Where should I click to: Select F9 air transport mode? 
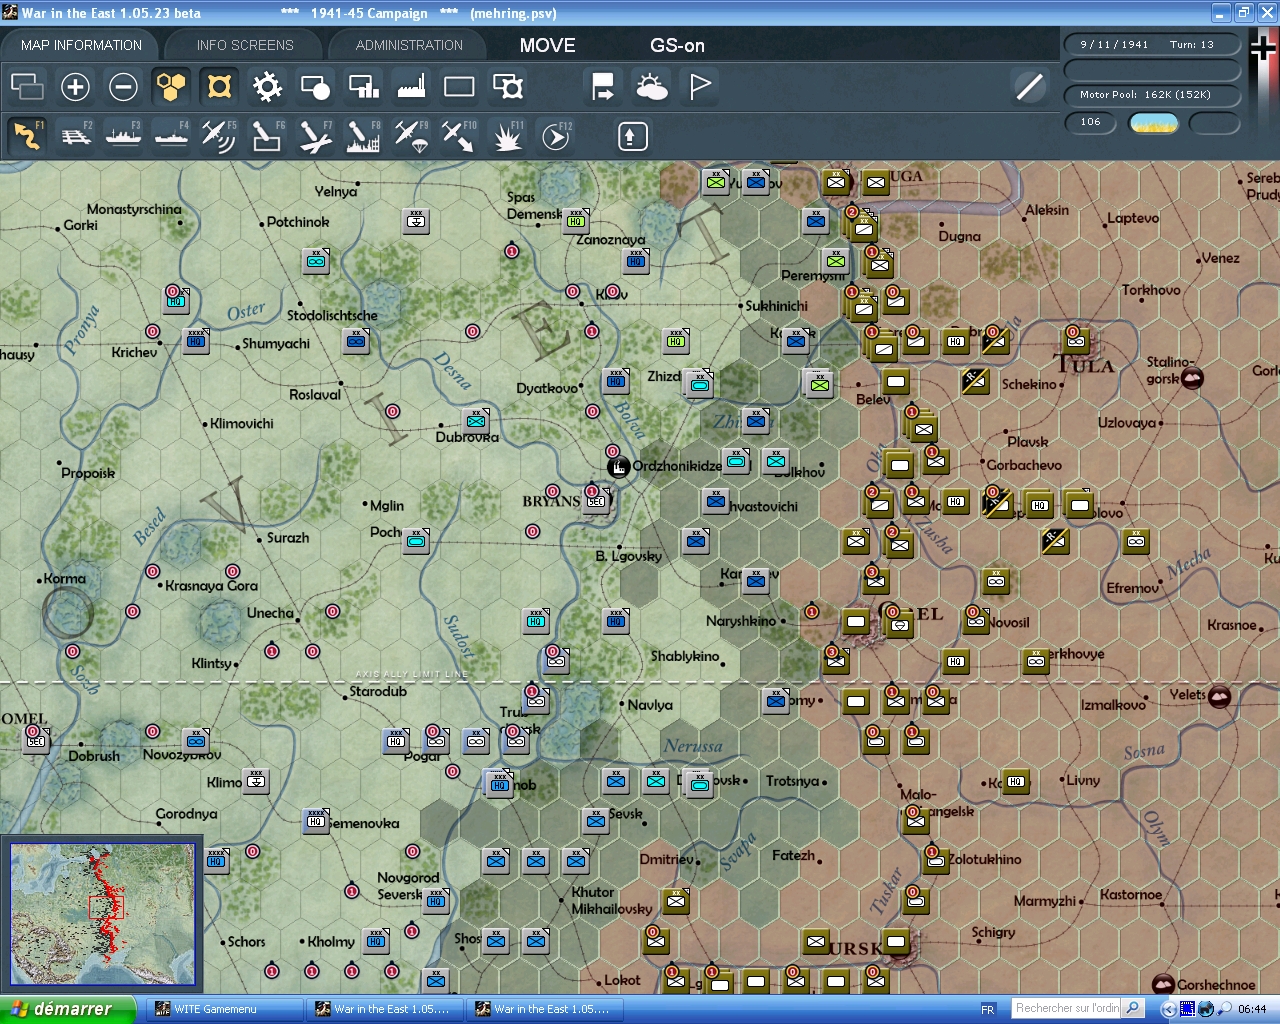pos(411,136)
